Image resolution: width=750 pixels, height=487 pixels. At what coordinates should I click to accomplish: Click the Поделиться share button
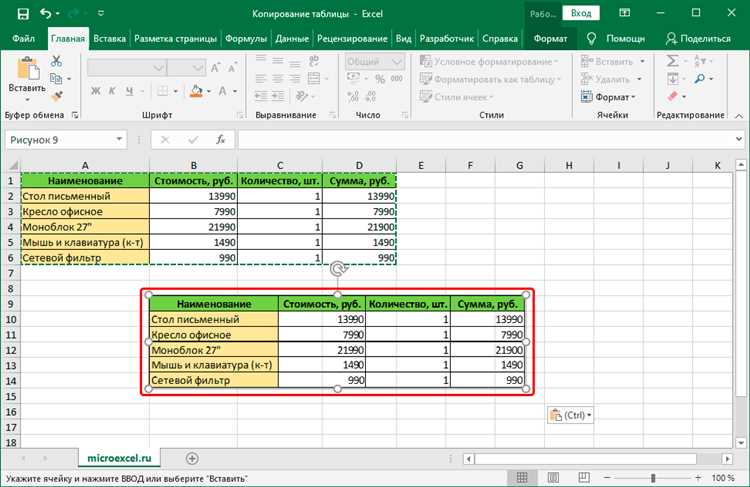pos(698,38)
